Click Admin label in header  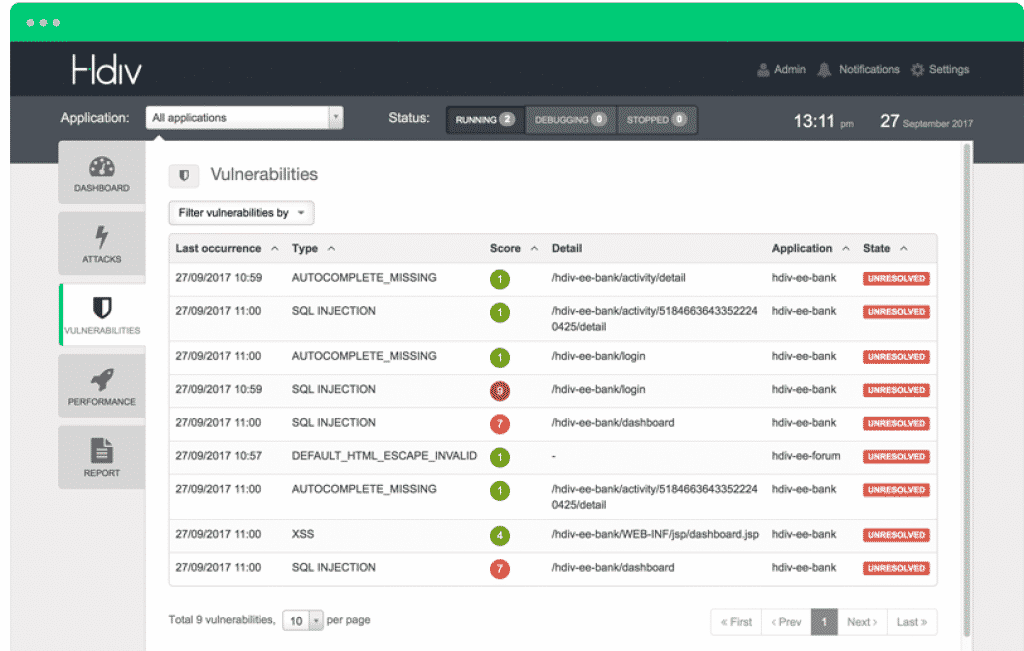click(790, 69)
